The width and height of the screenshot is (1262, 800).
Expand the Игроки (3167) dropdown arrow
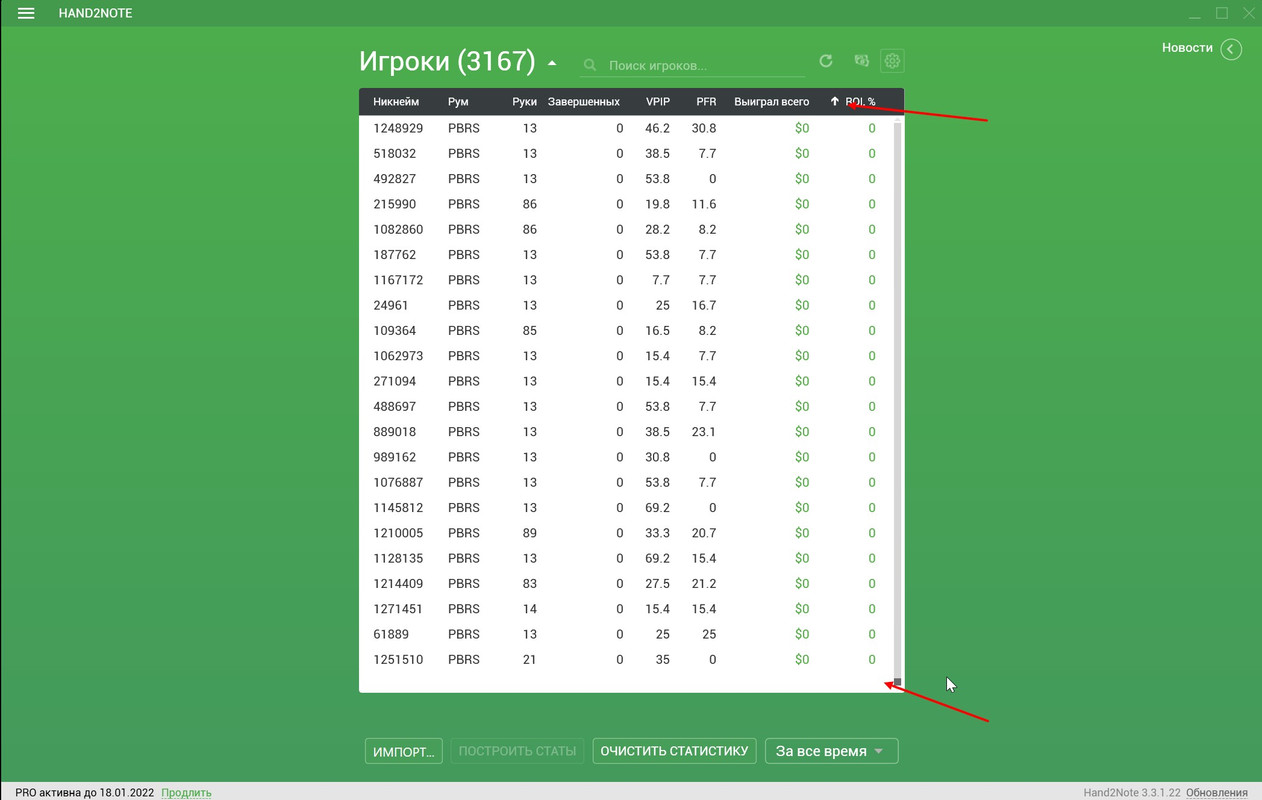[x=552, y=63]
